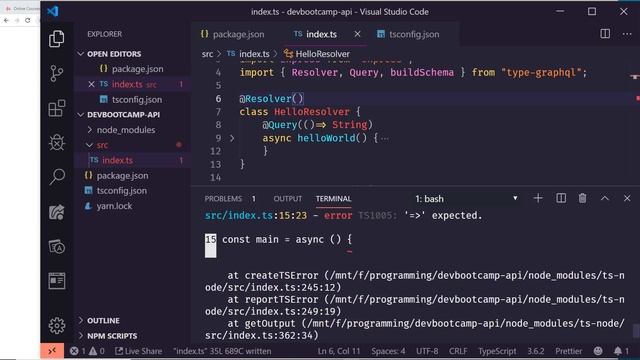640x360 pixels.
Task: Click the remote window indicator in status bar
Action: (x=52, y=351)
